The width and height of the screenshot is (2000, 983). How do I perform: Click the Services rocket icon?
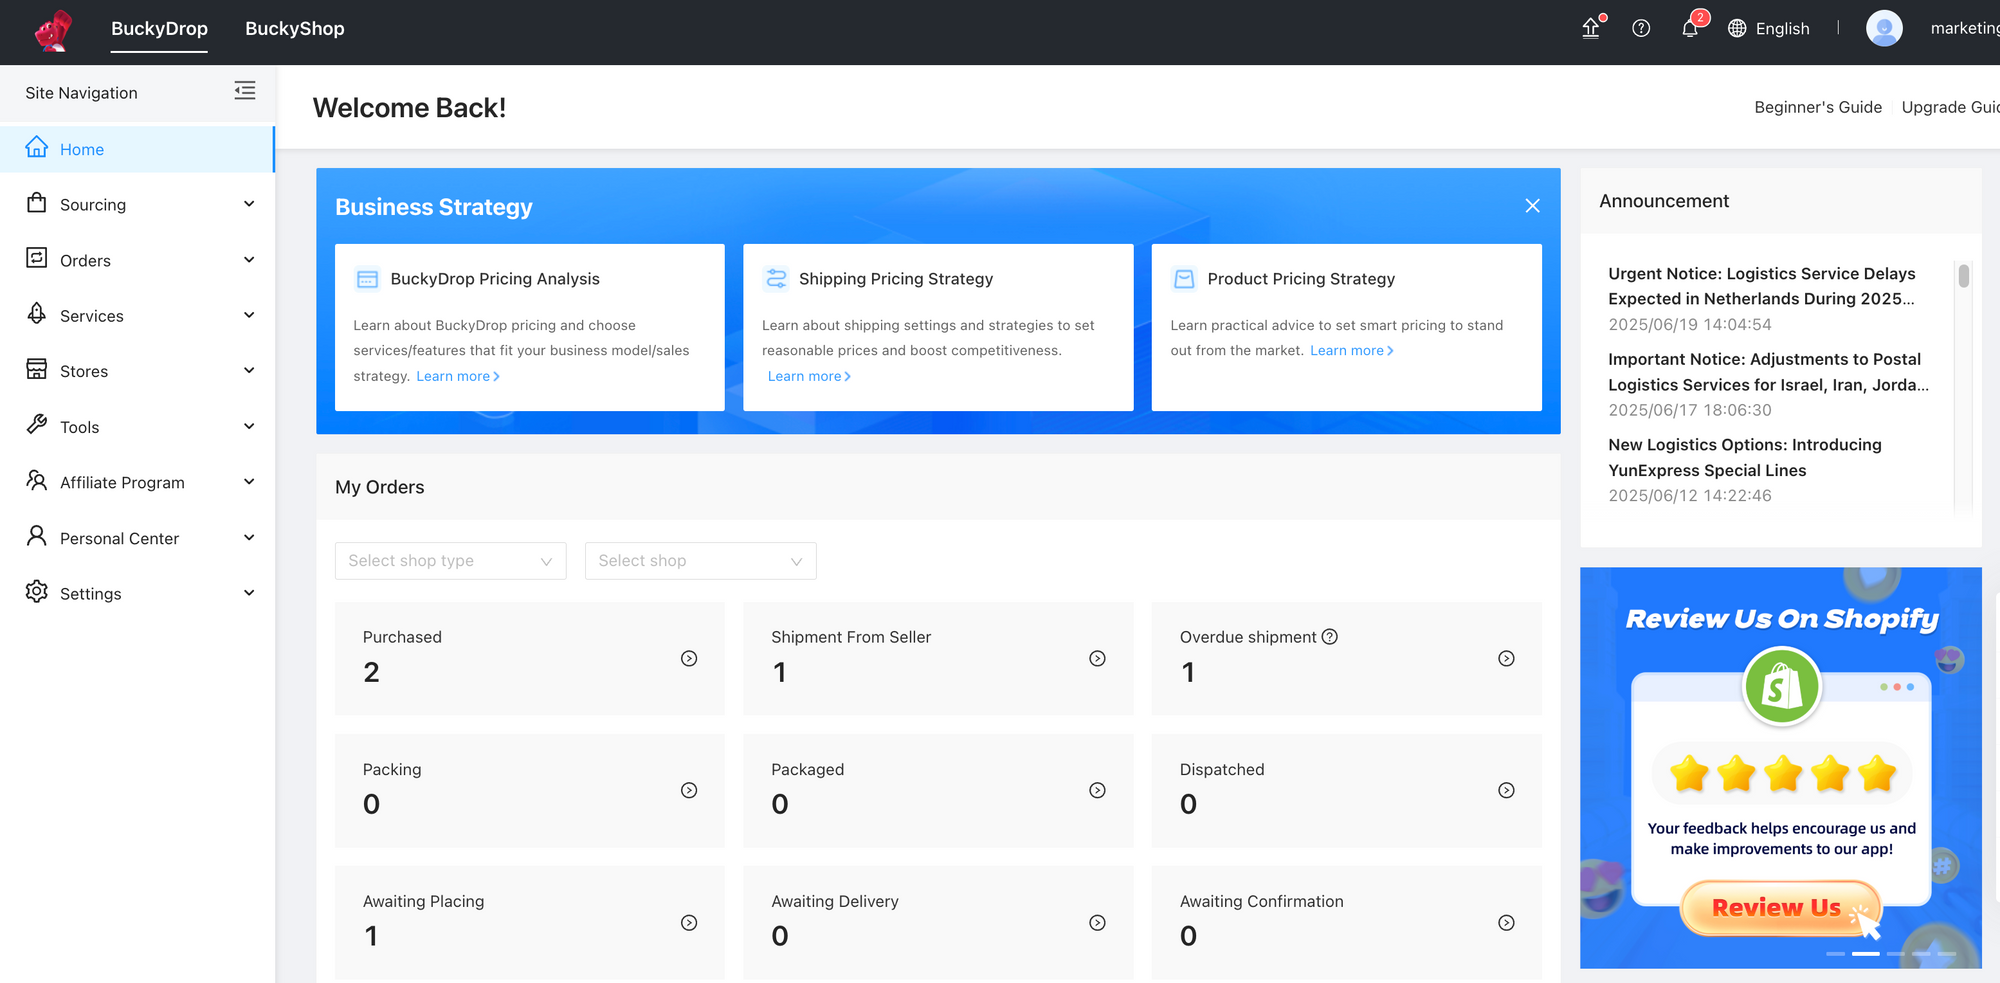pyautogui.click(x=37, y=313)
